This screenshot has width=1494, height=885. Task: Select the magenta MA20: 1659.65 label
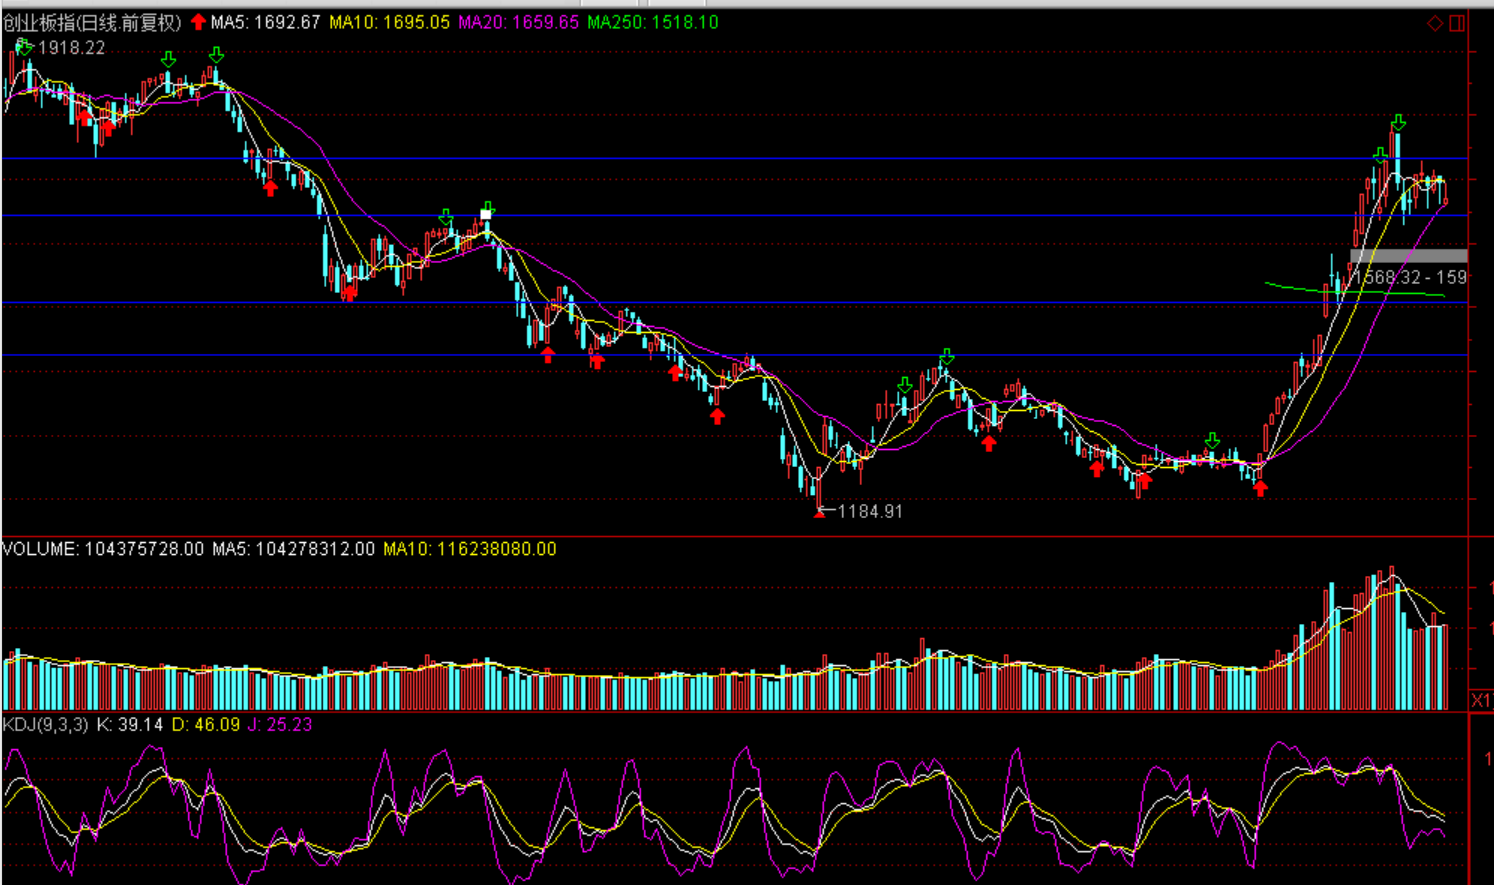coord(518,22)
